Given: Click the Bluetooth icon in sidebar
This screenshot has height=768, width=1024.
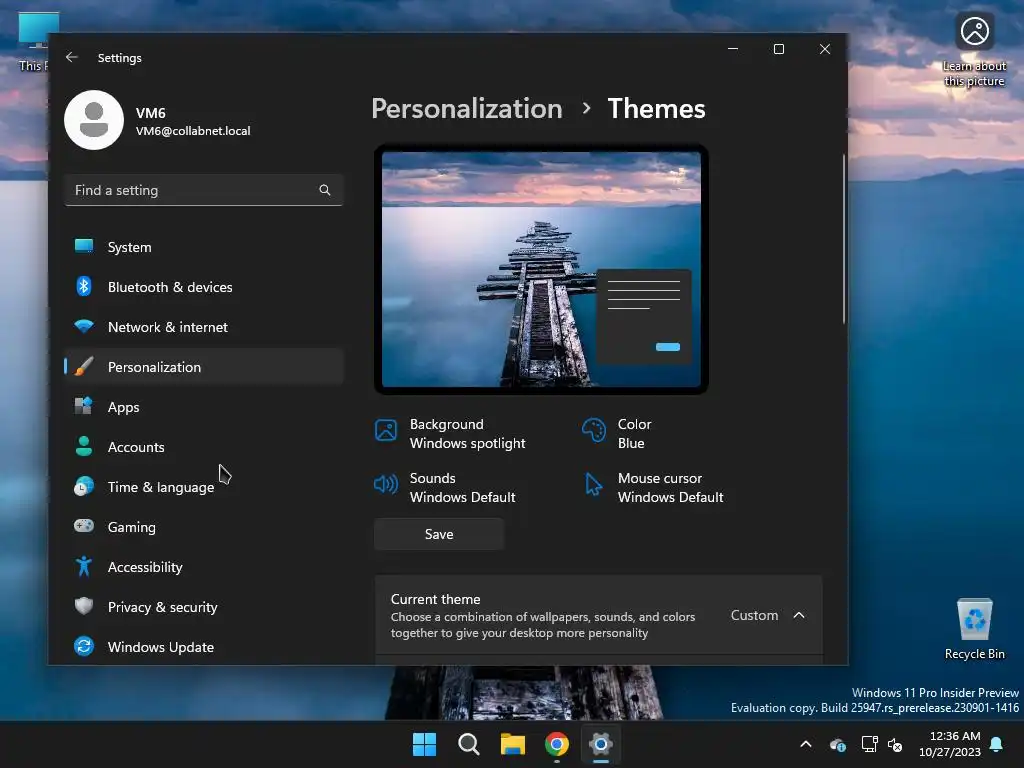Looking at the screenshot, I should [84, 286].
